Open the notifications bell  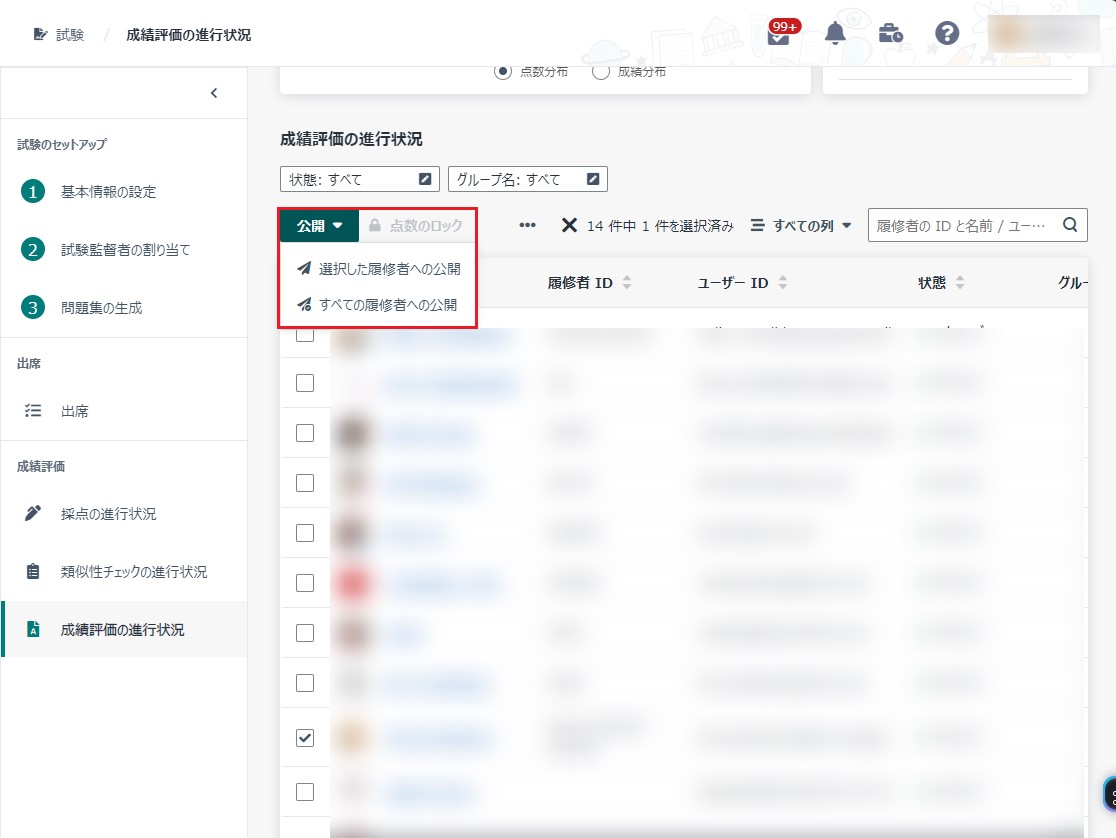coord(835,33)
